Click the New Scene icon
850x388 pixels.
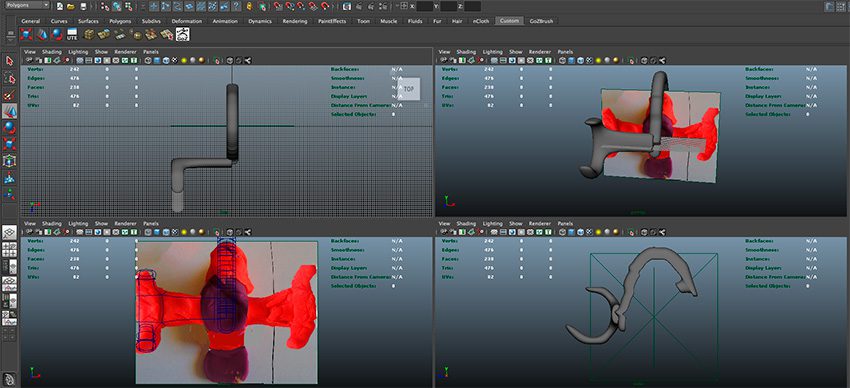pos(60,6)
